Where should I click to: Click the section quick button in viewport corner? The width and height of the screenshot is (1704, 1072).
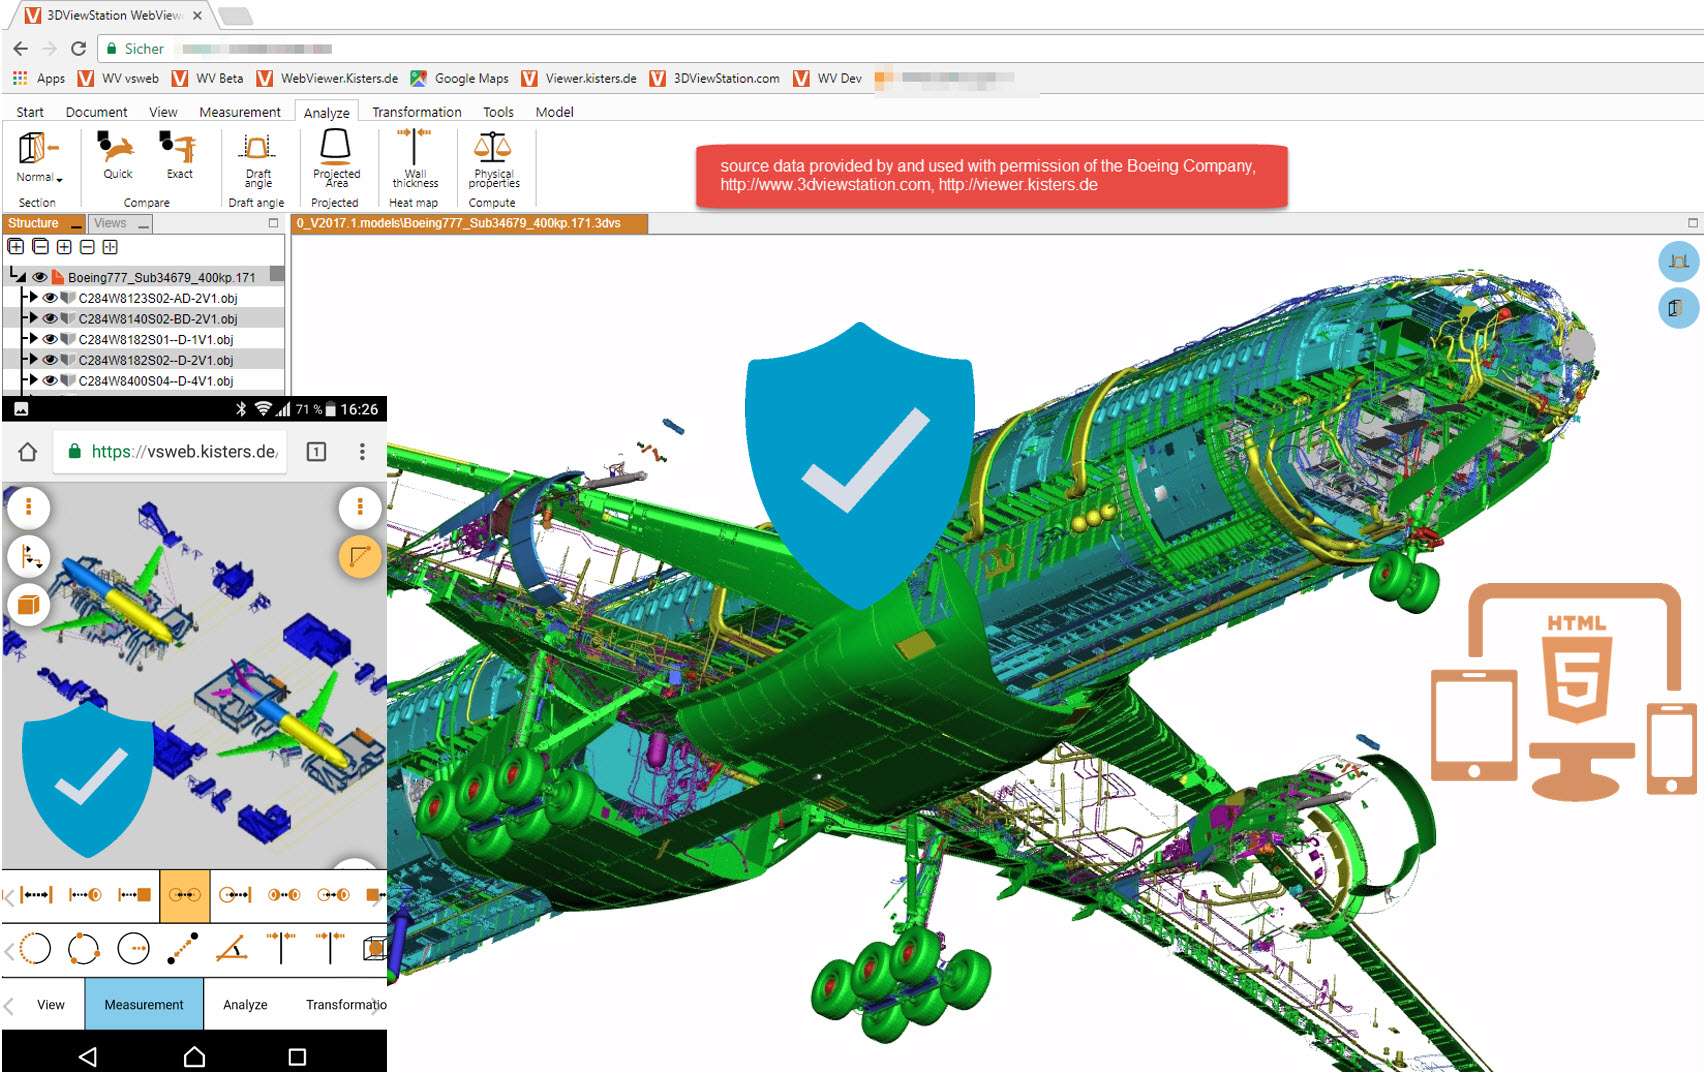pos(1678,308)
